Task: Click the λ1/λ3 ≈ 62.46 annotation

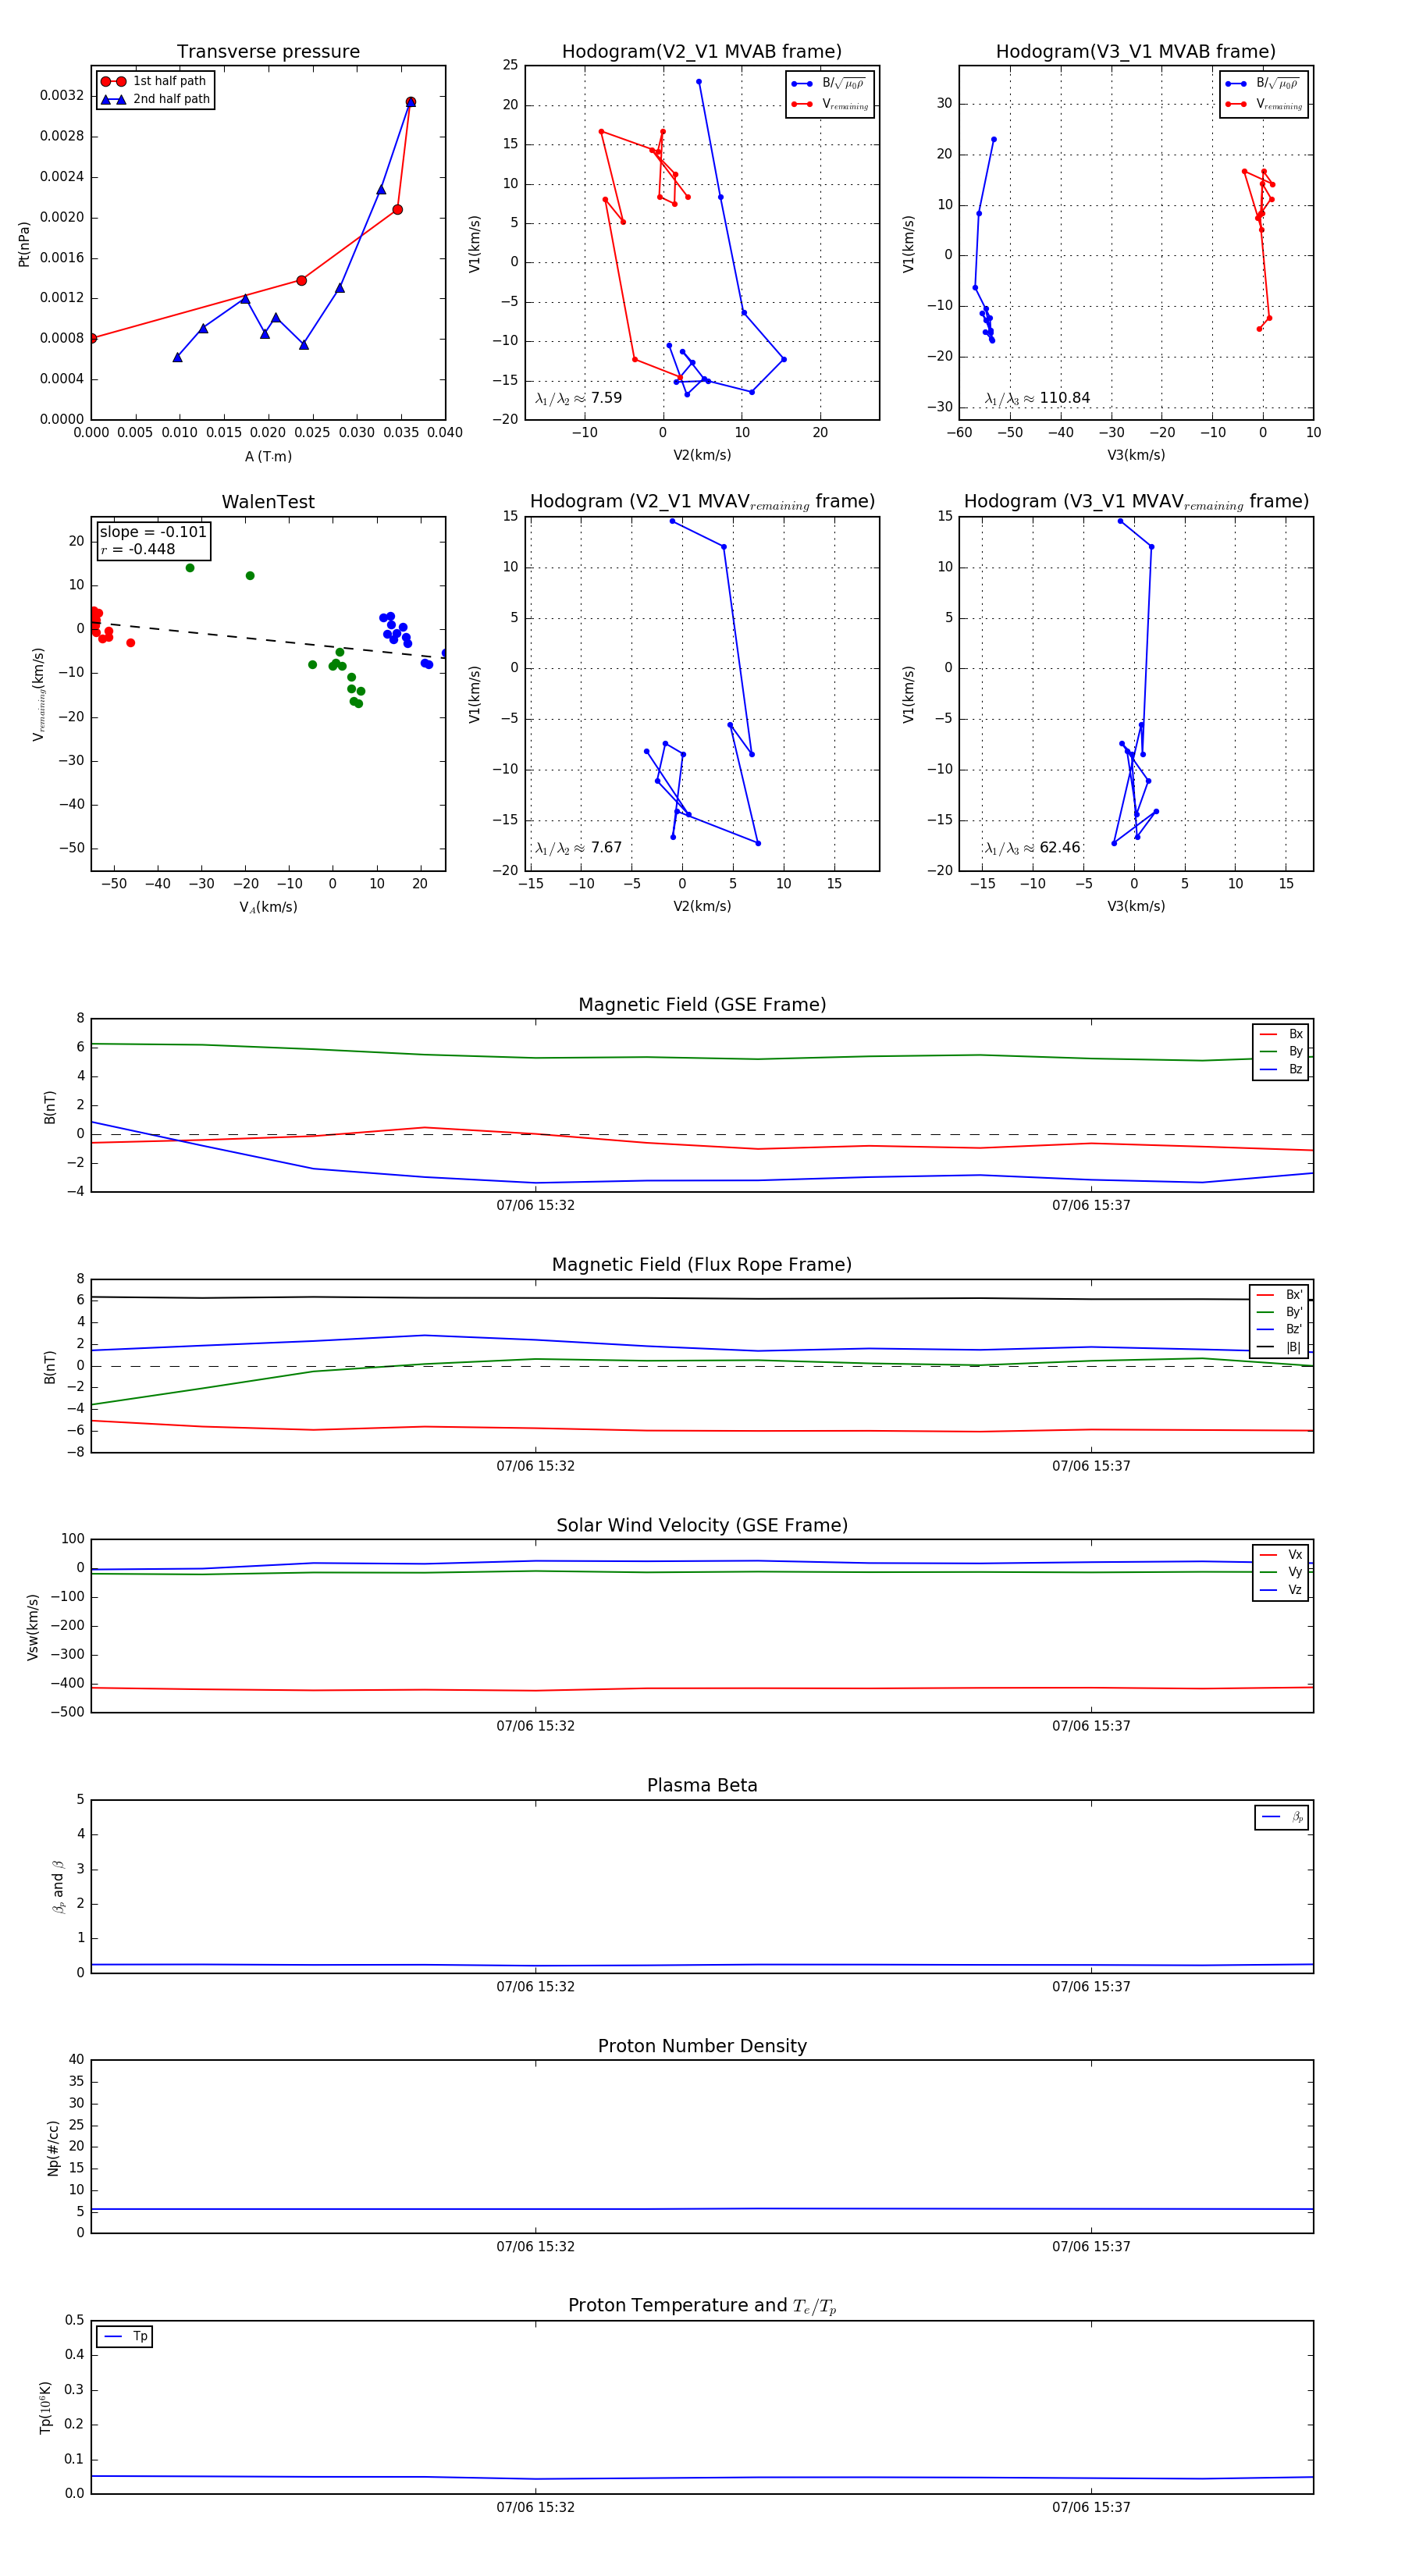Action: [1032, 848]
